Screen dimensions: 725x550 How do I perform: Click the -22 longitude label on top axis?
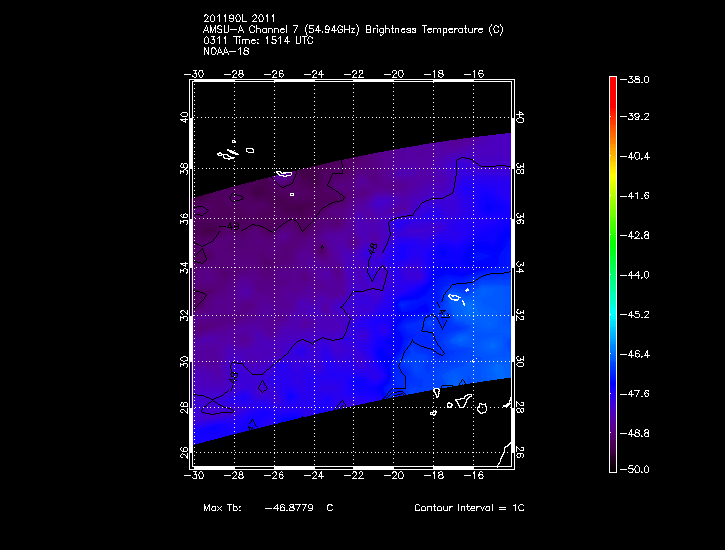click(x=354, y=74)
